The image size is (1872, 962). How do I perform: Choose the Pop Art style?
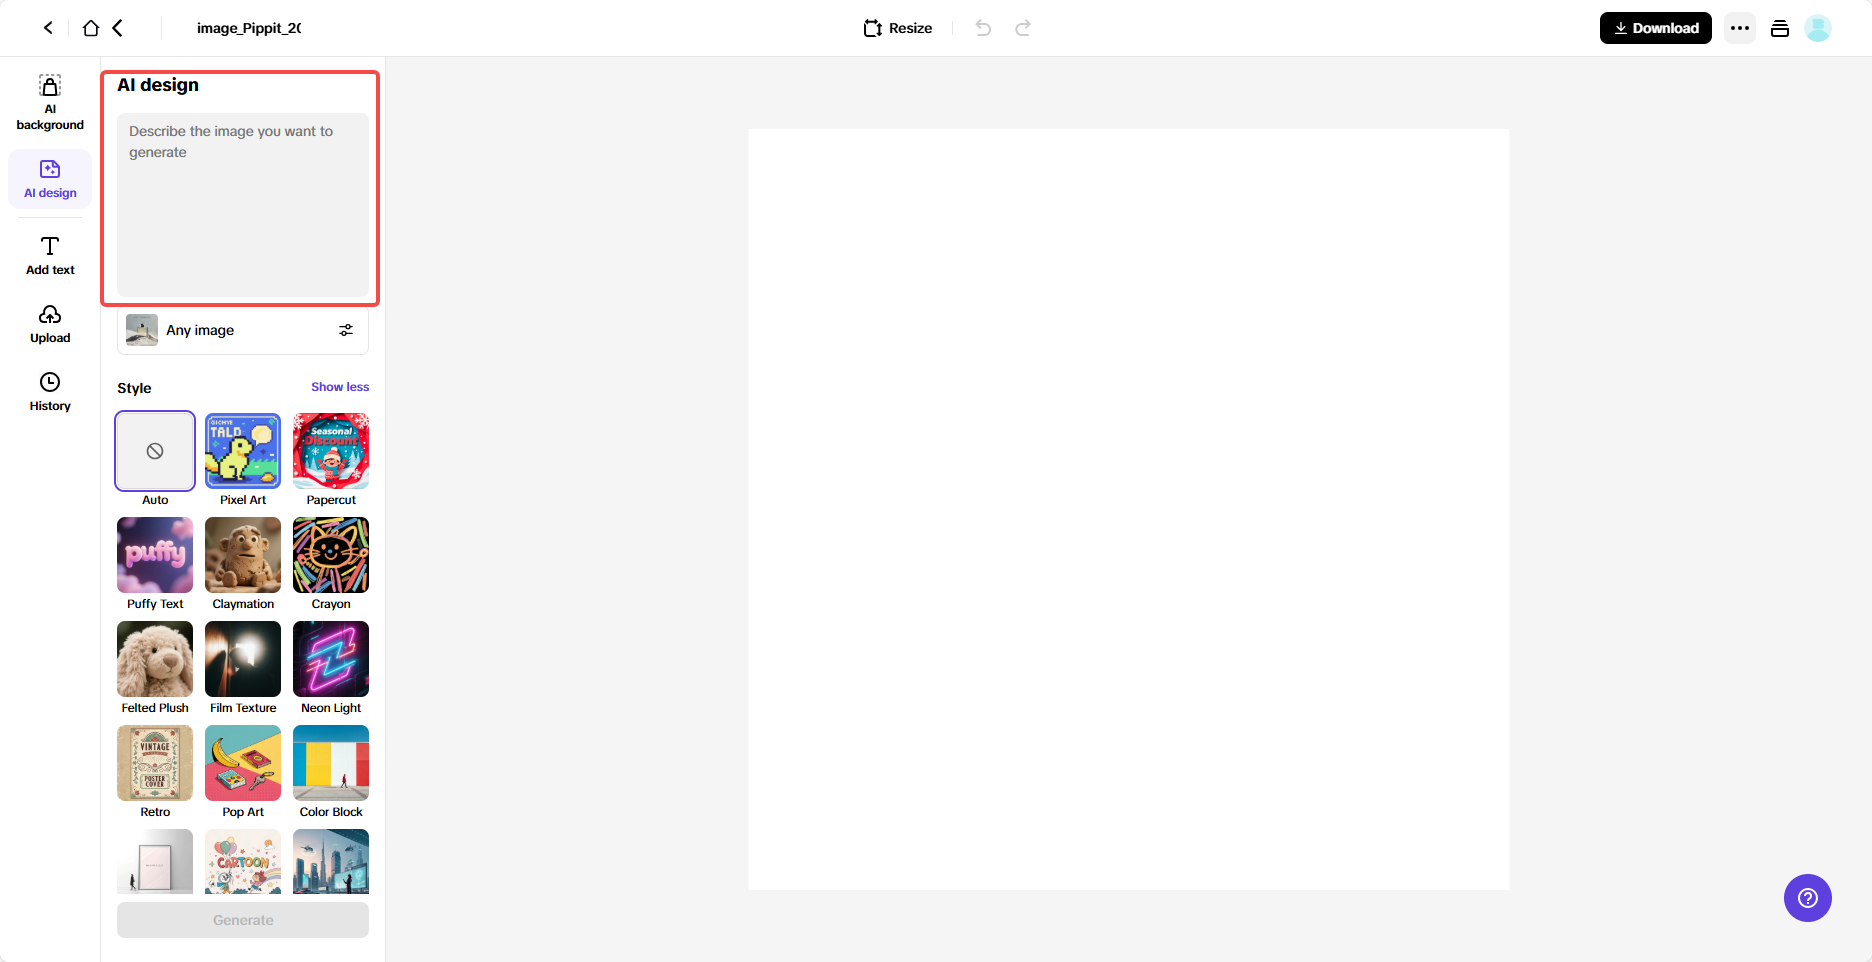pyautogui.click(x=243, y=763)
